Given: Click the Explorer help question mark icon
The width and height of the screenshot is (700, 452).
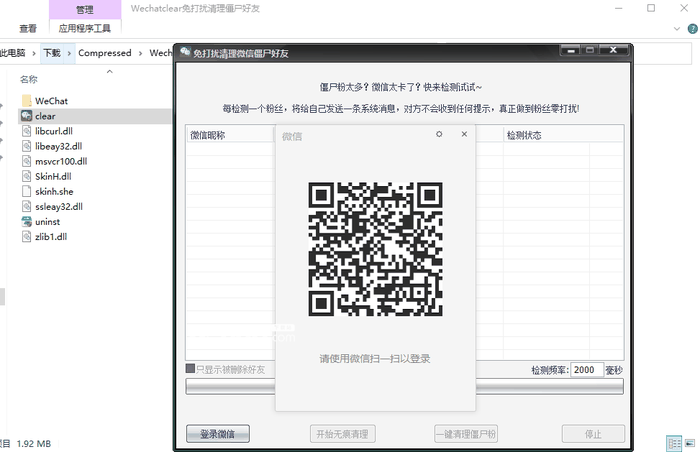Looking at the screenshot, I should click(692, 29).
